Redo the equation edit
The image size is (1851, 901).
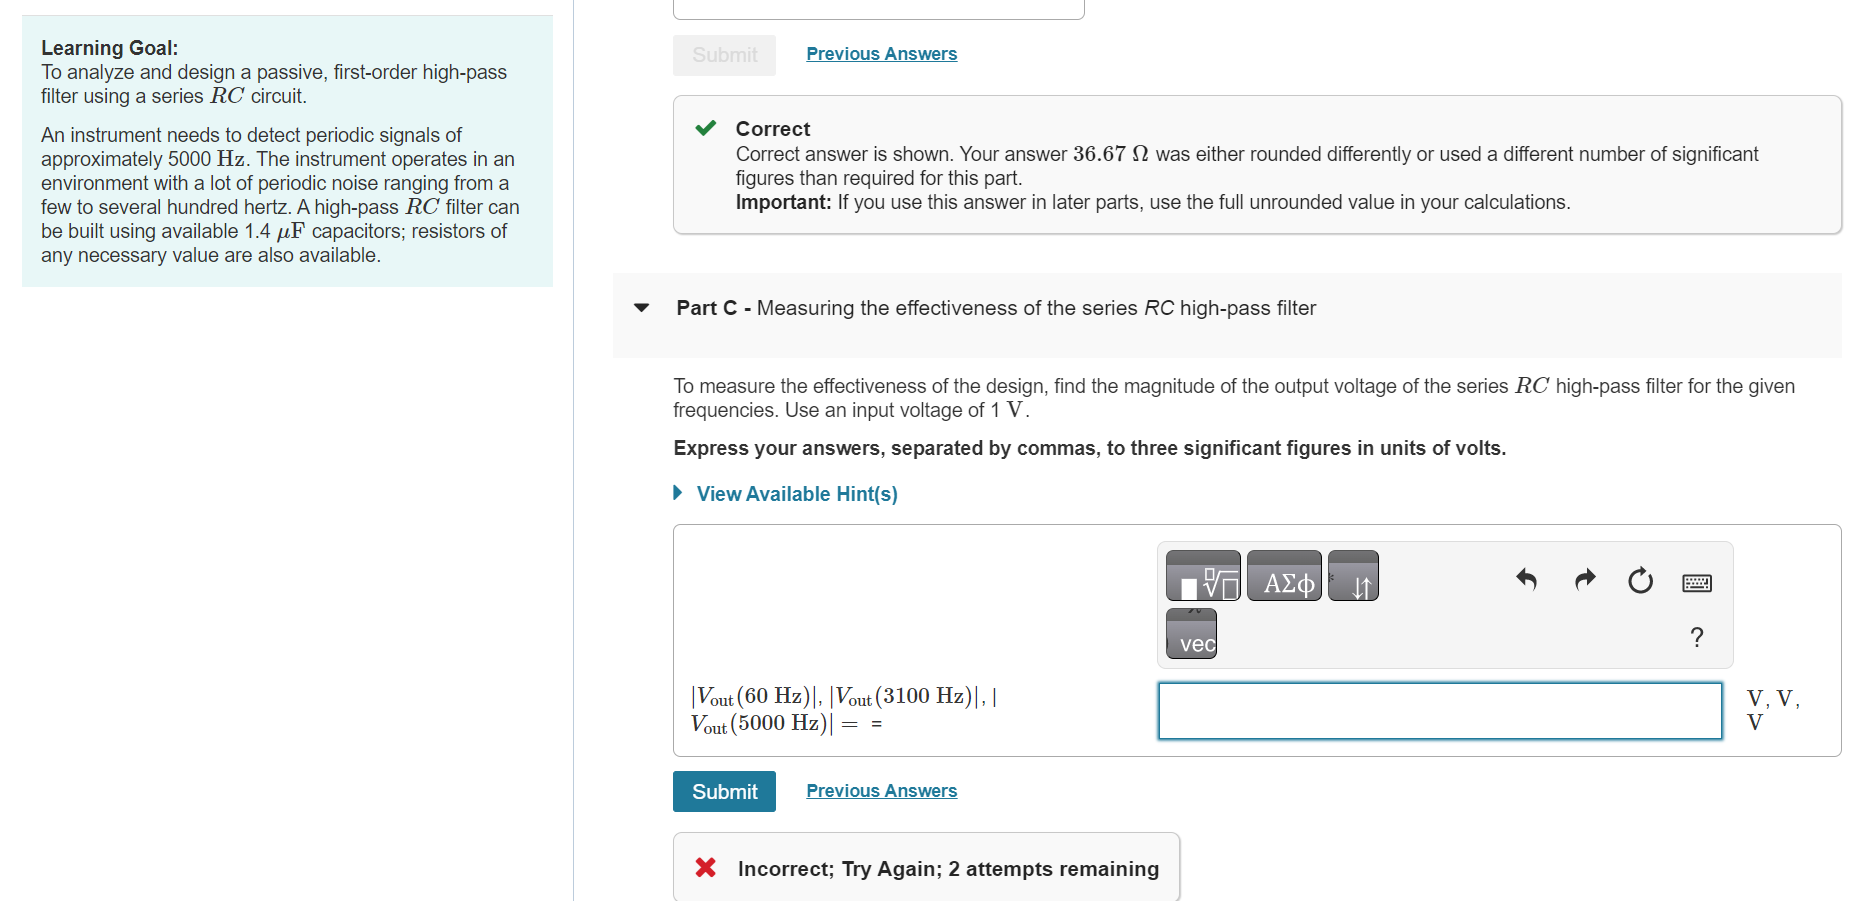[x=1583, y=580]
